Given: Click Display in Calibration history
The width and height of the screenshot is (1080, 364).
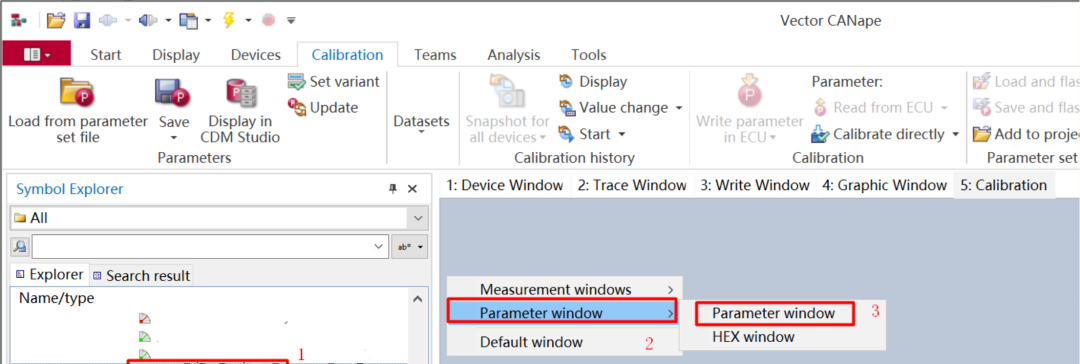Looking at the screenshot, I should tap(592, 81).
